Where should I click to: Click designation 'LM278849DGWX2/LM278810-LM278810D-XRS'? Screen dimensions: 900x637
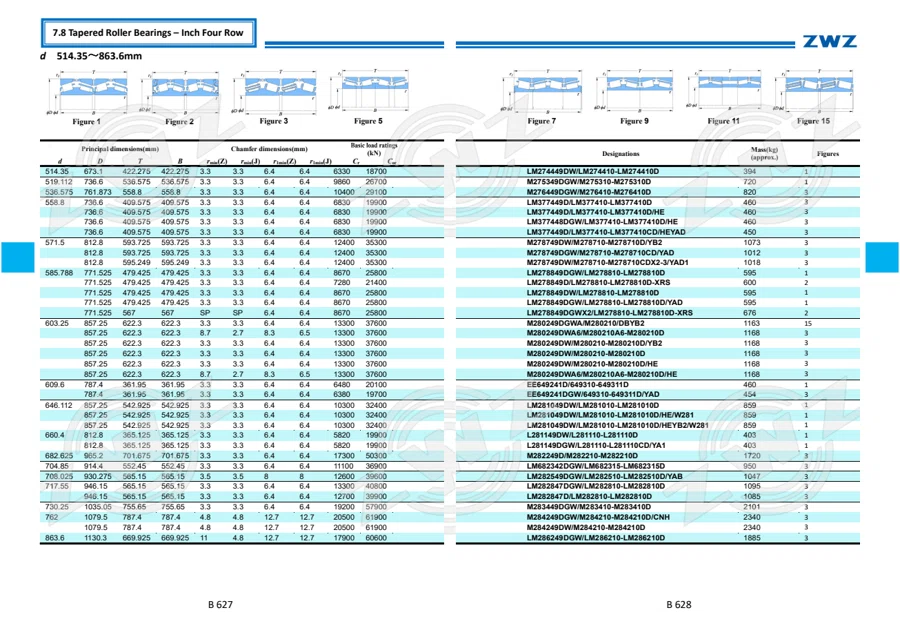(610, 313)
